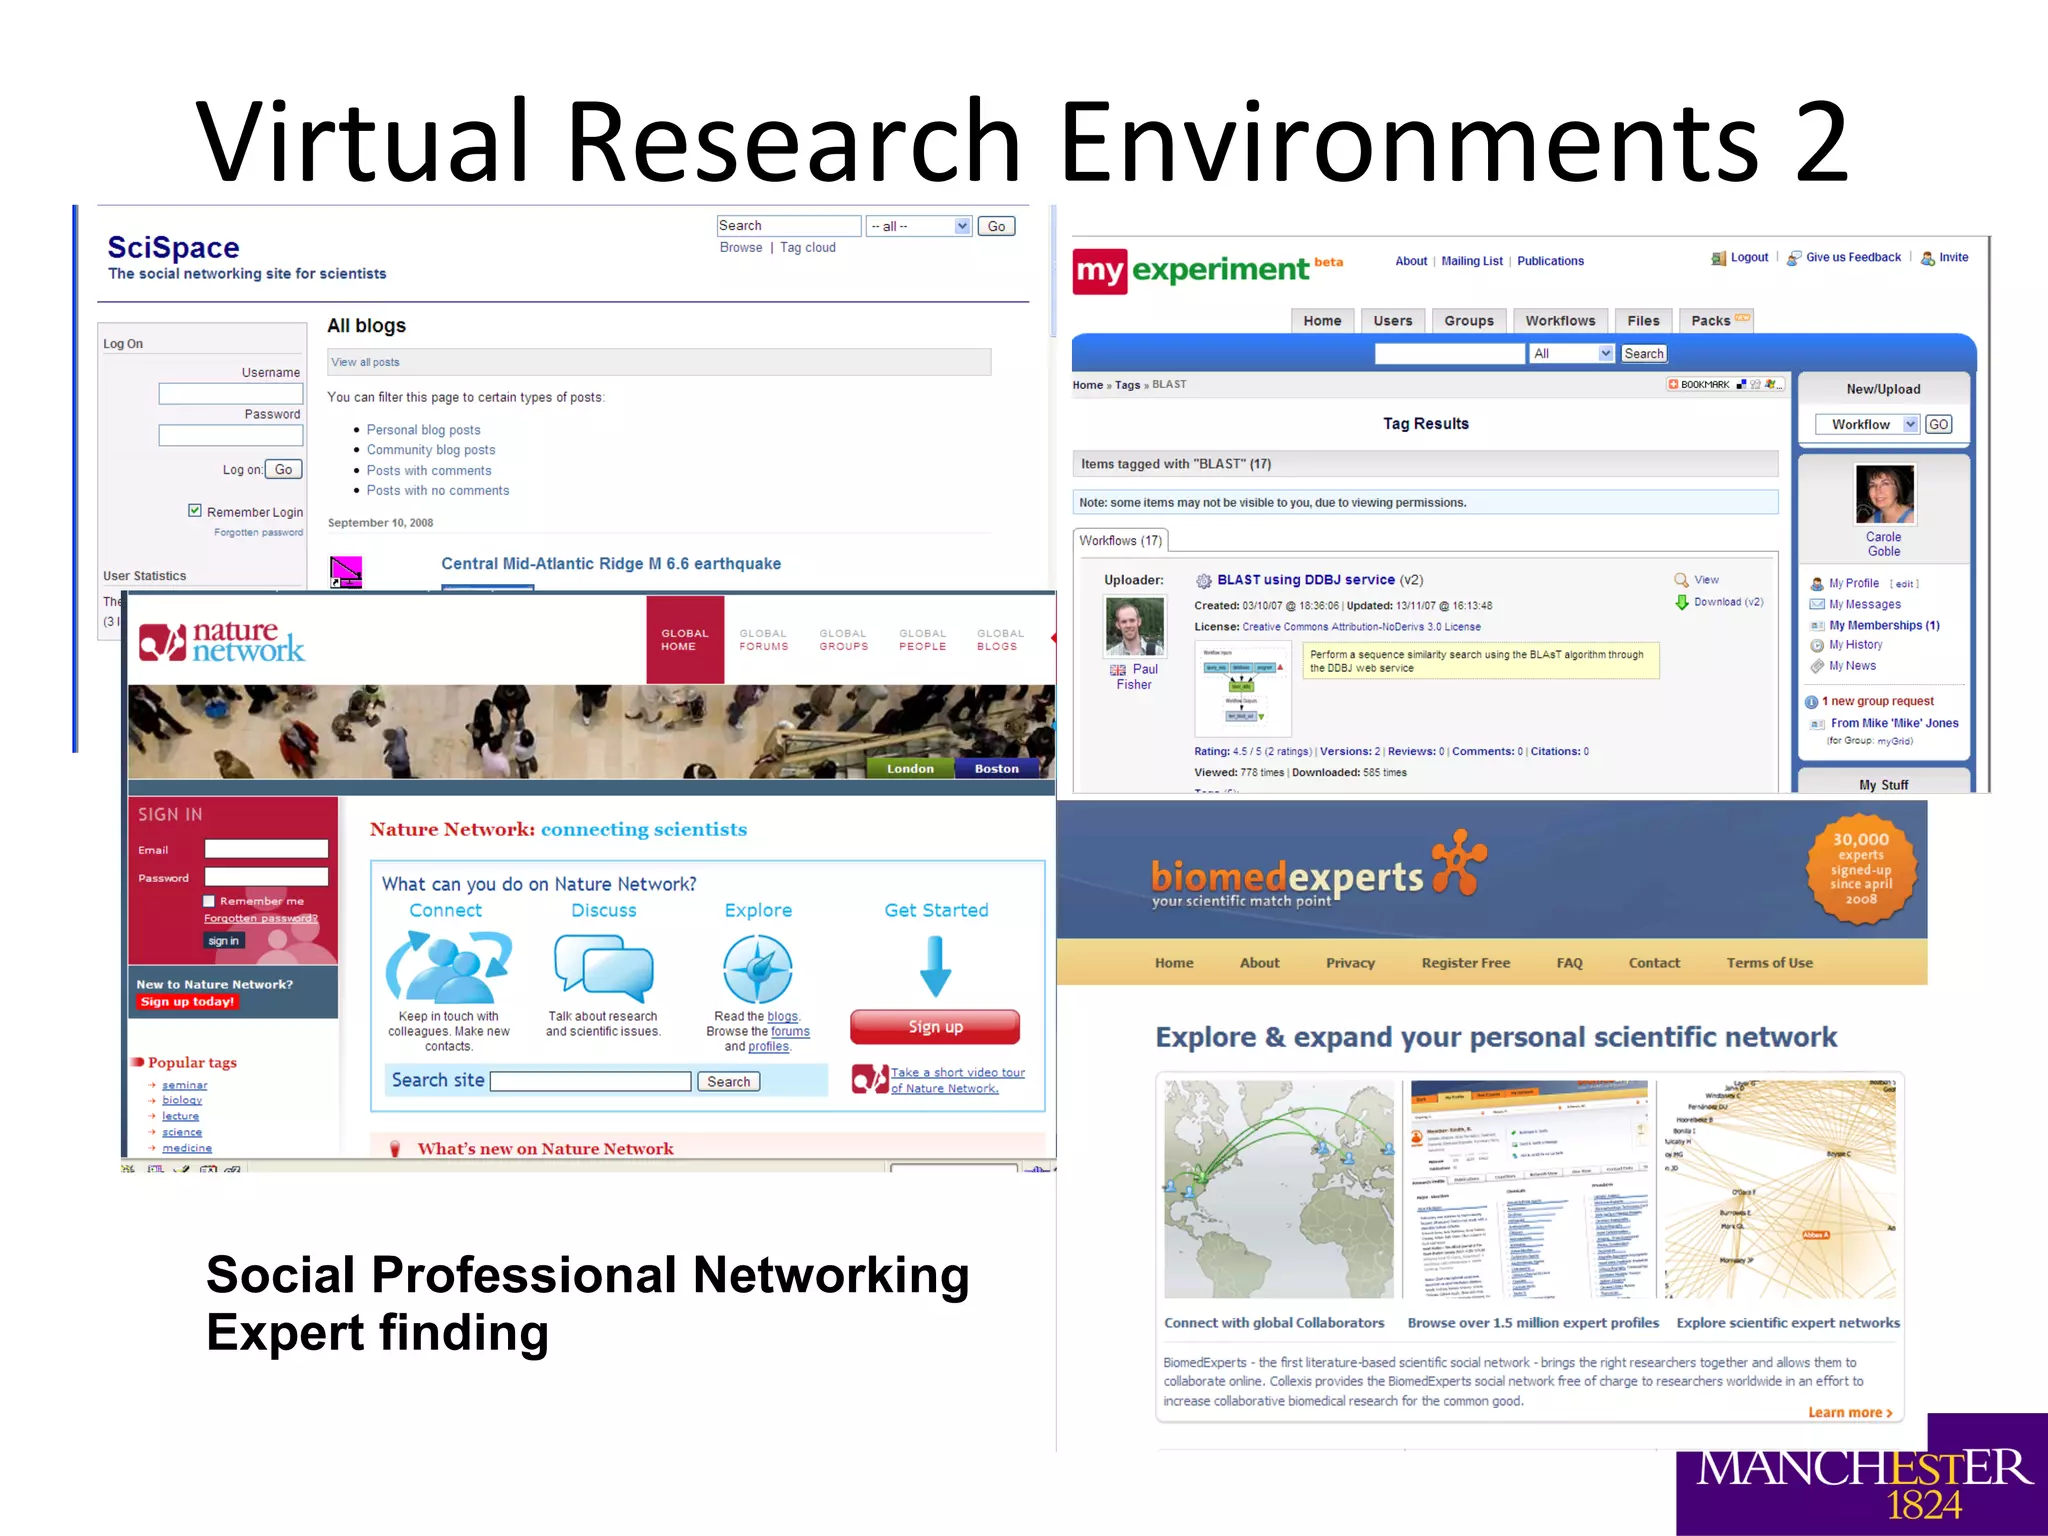Click the Go button next to SciSpace search
This screenshot has width=2048, height=1536.
996,226
